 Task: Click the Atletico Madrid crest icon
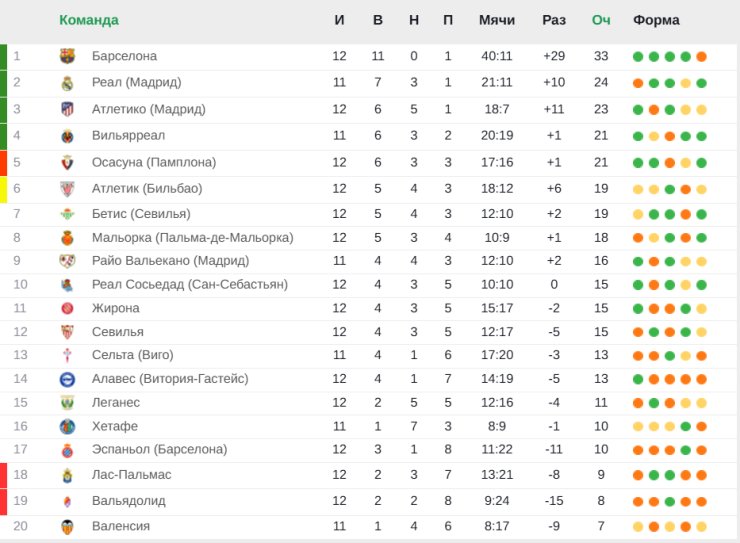[x=67, y=109]
